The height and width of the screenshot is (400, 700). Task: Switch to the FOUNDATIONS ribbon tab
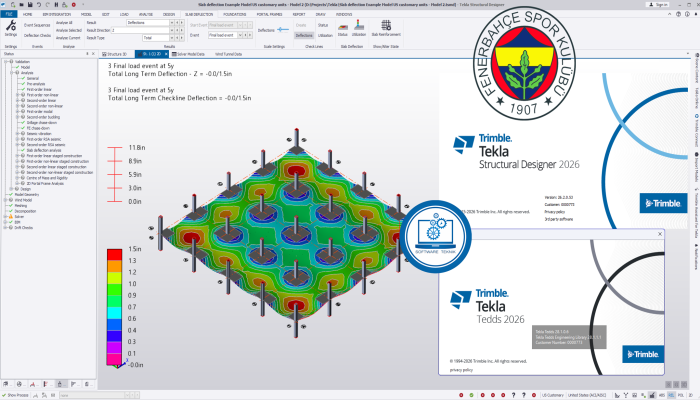tap(234, 14)
